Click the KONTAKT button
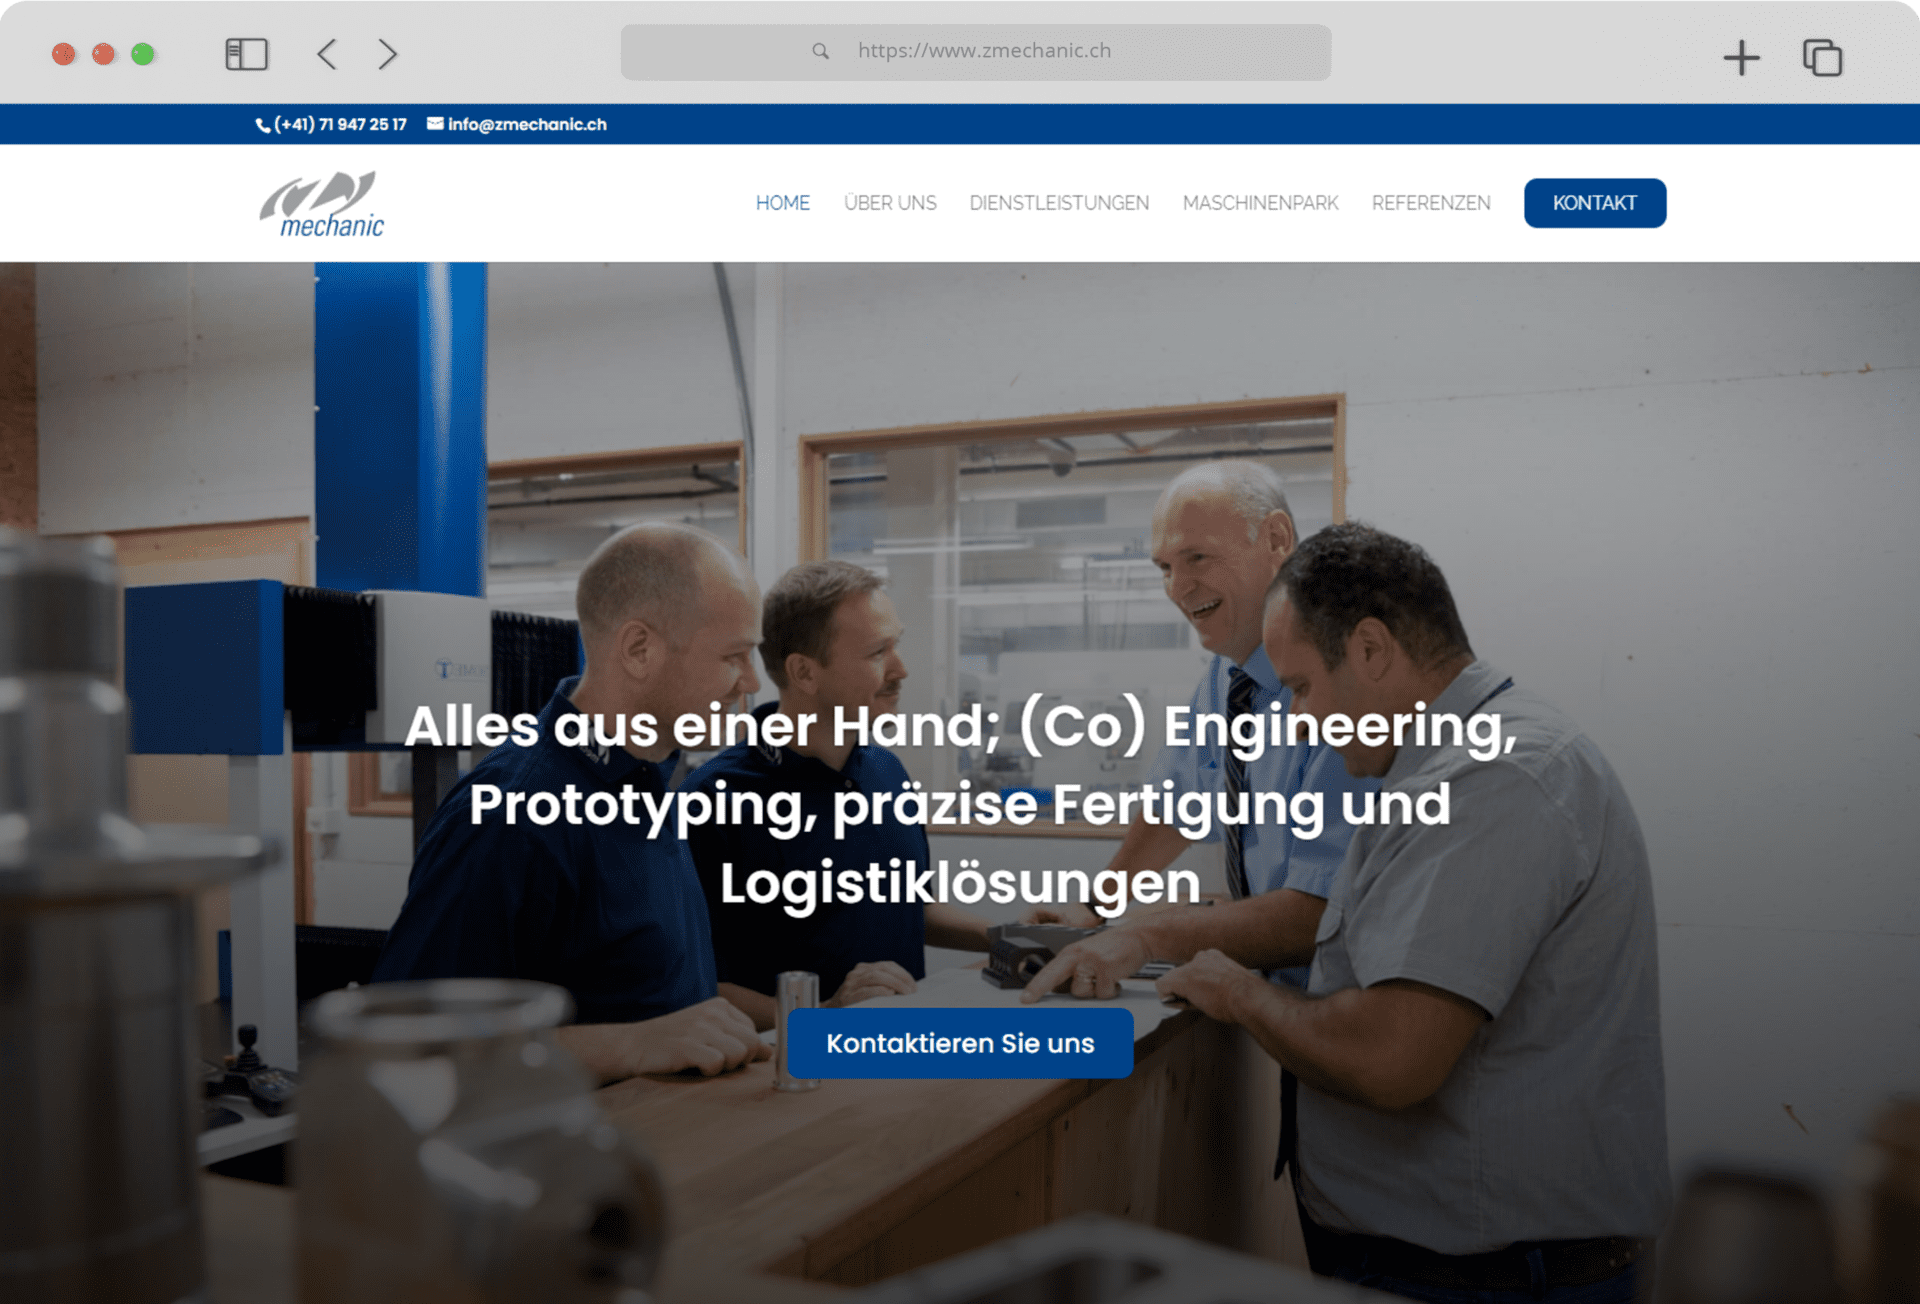 tap(1595, 203)
